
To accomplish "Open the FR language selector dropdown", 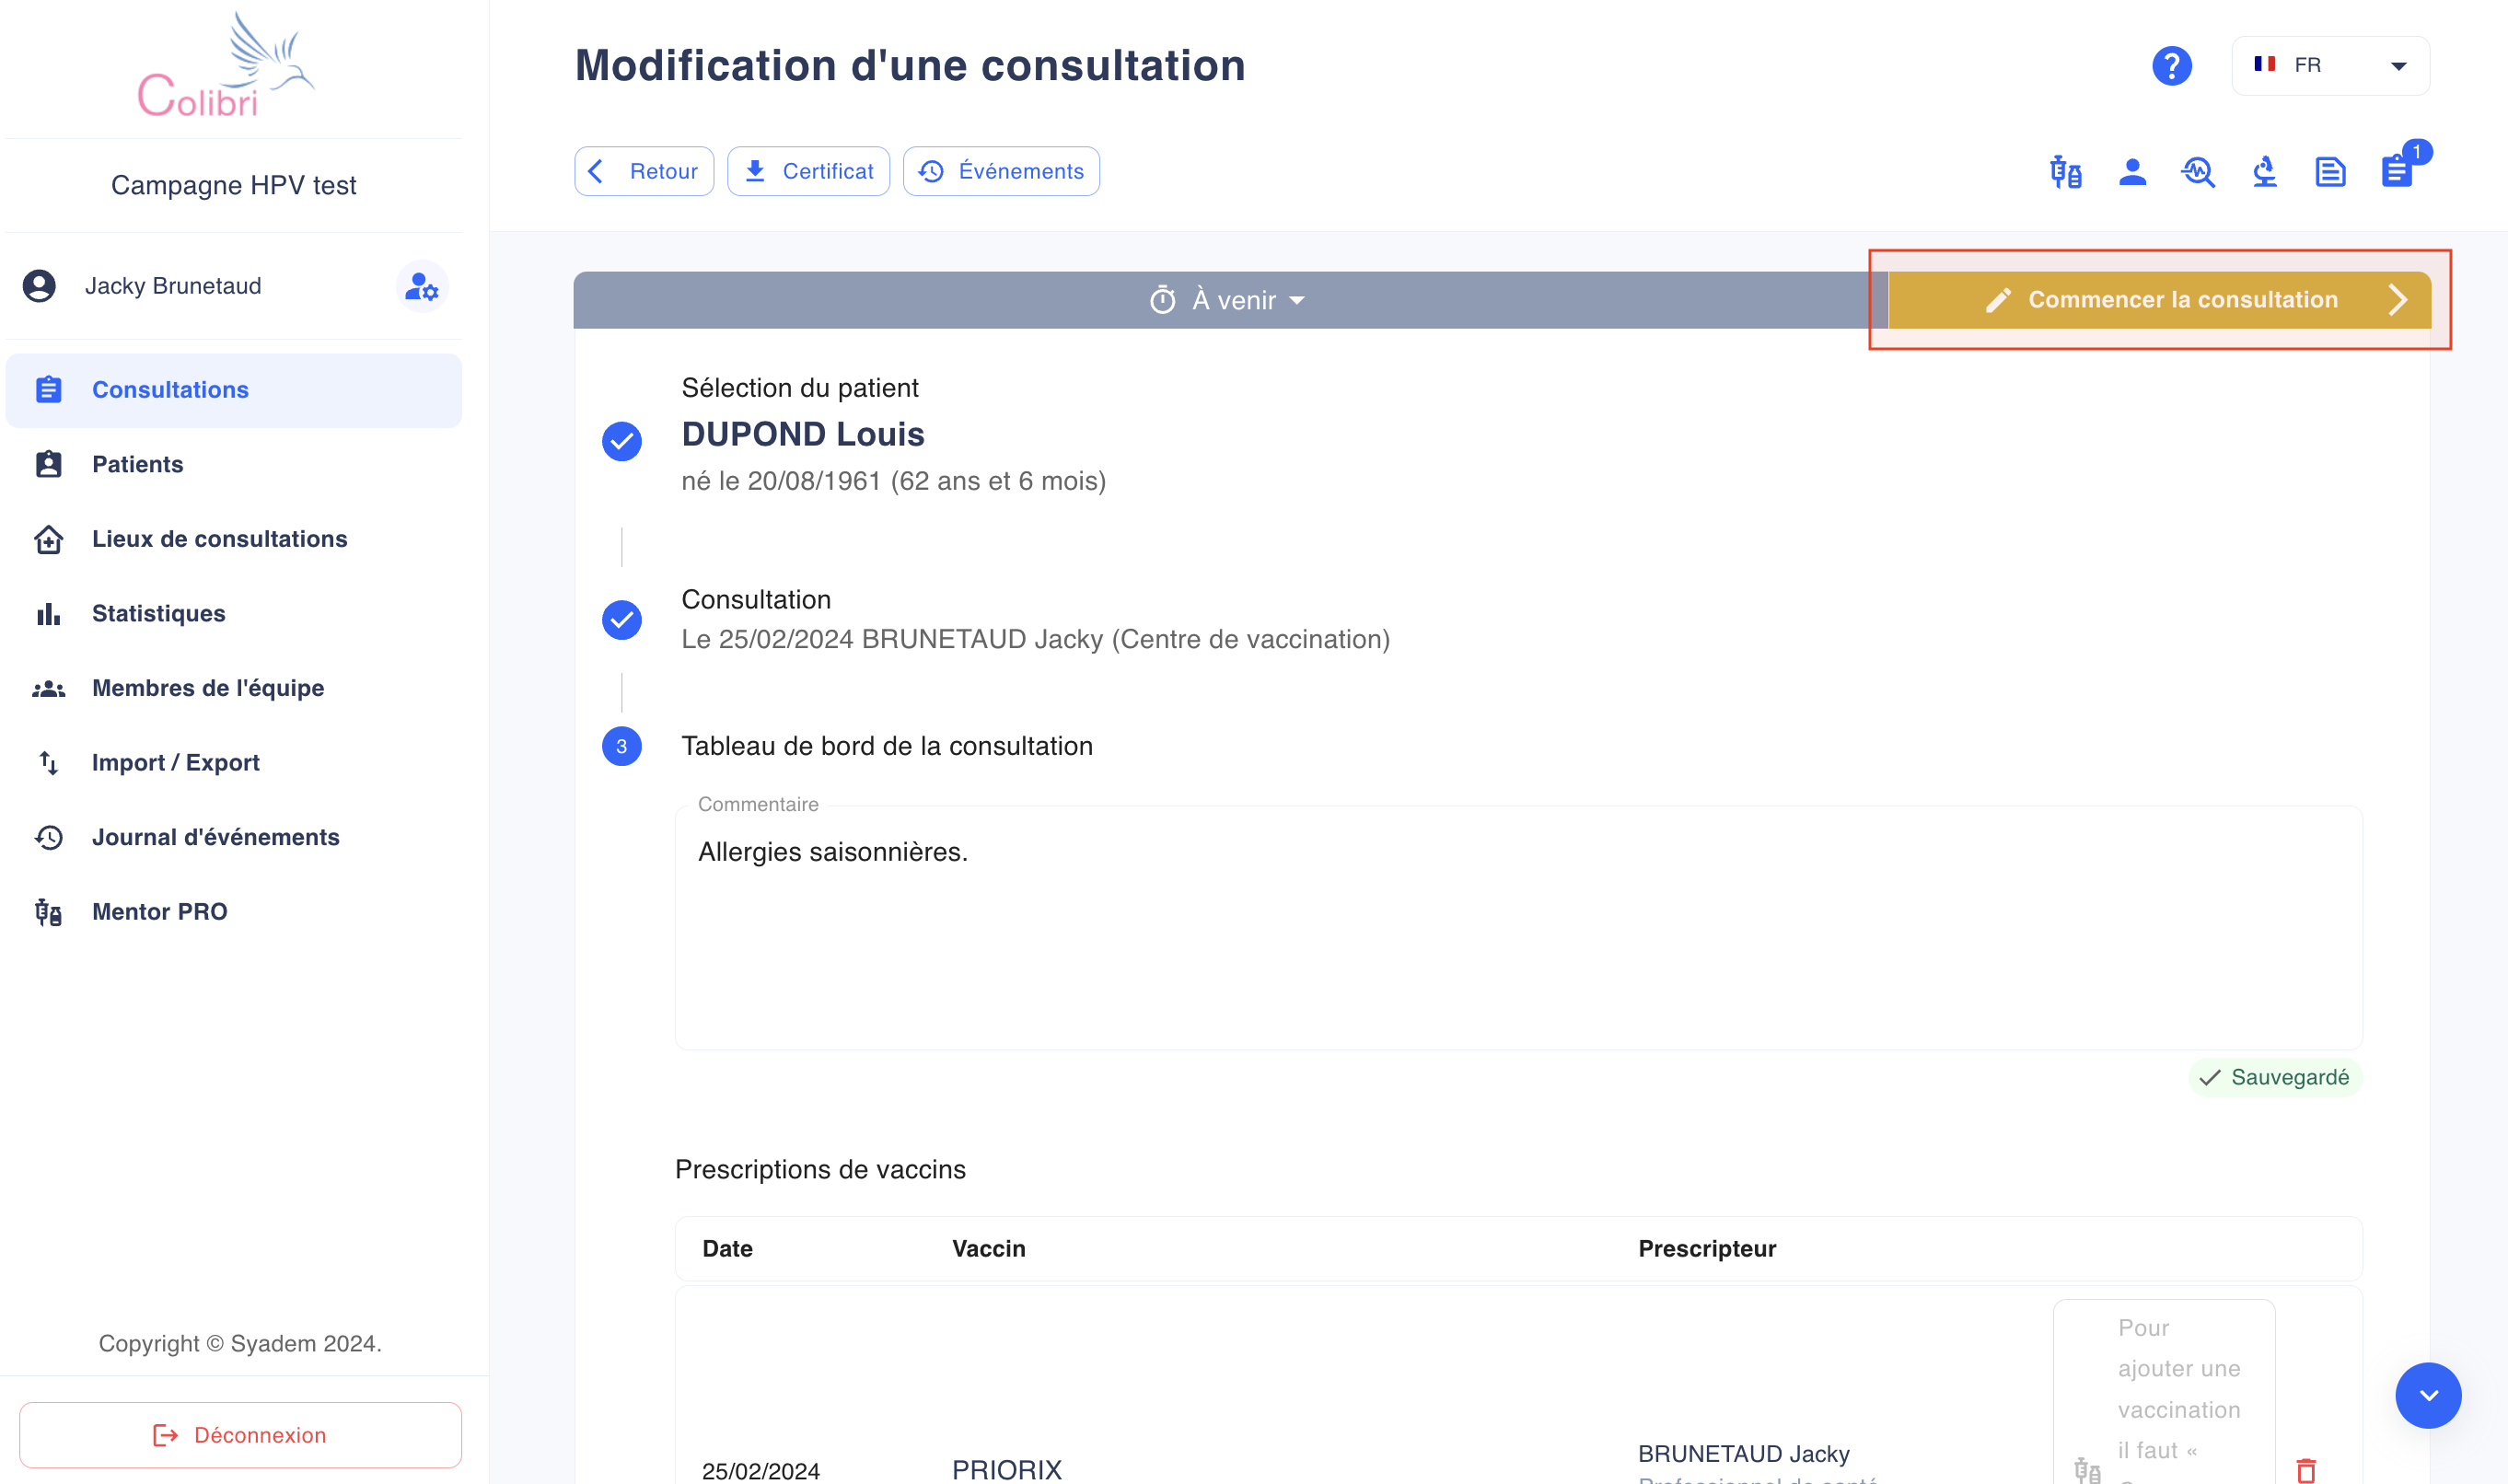I will point(2330,66).
